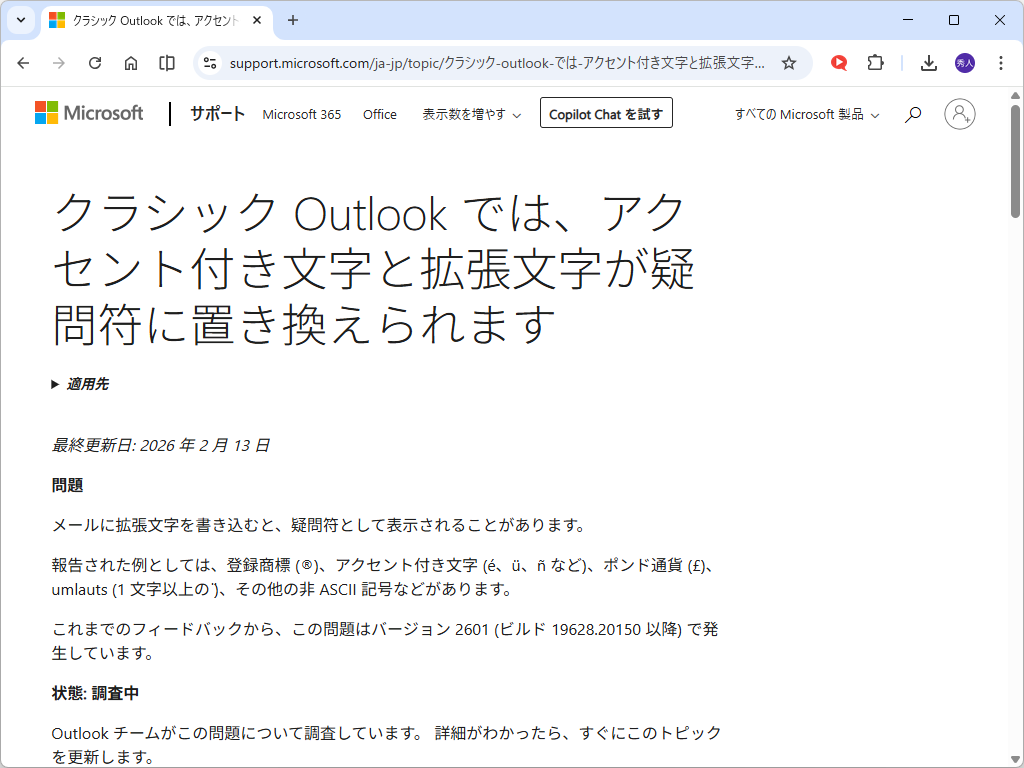This screenshot has width=1024, height=768.
Task: Switch to the Office menu item
Action: (379, 114)
